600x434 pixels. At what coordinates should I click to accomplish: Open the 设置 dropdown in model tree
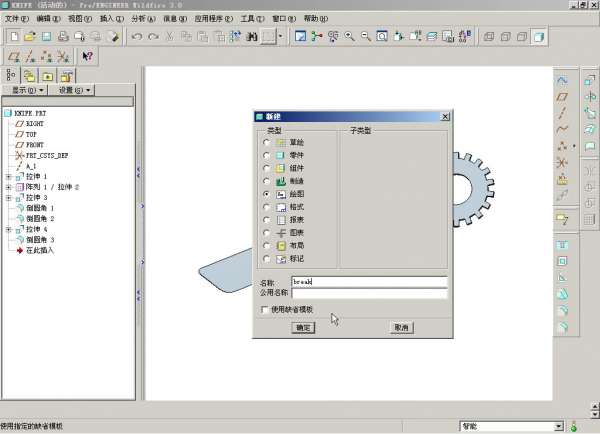[x=72, y=90]
